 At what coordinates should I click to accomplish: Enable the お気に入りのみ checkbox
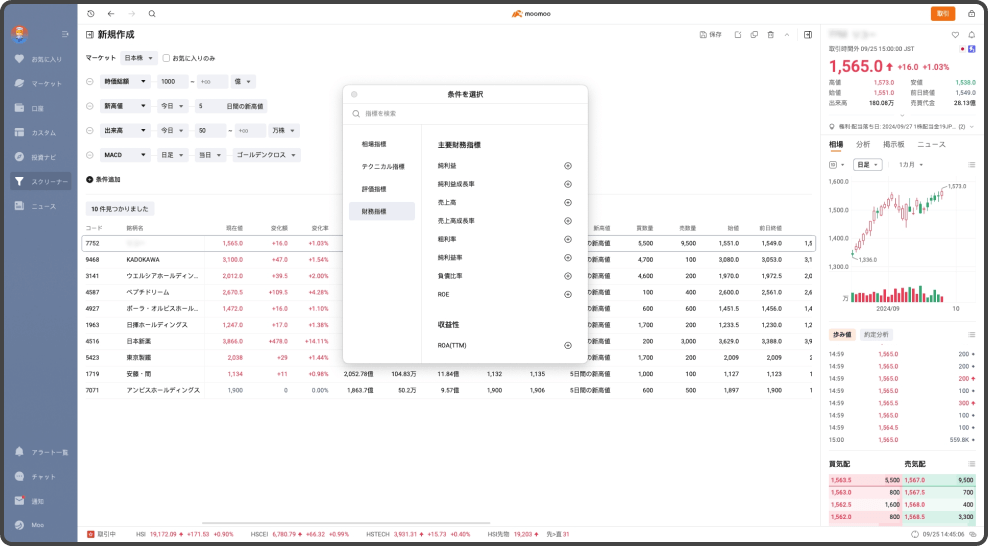[x=166, y=58]
